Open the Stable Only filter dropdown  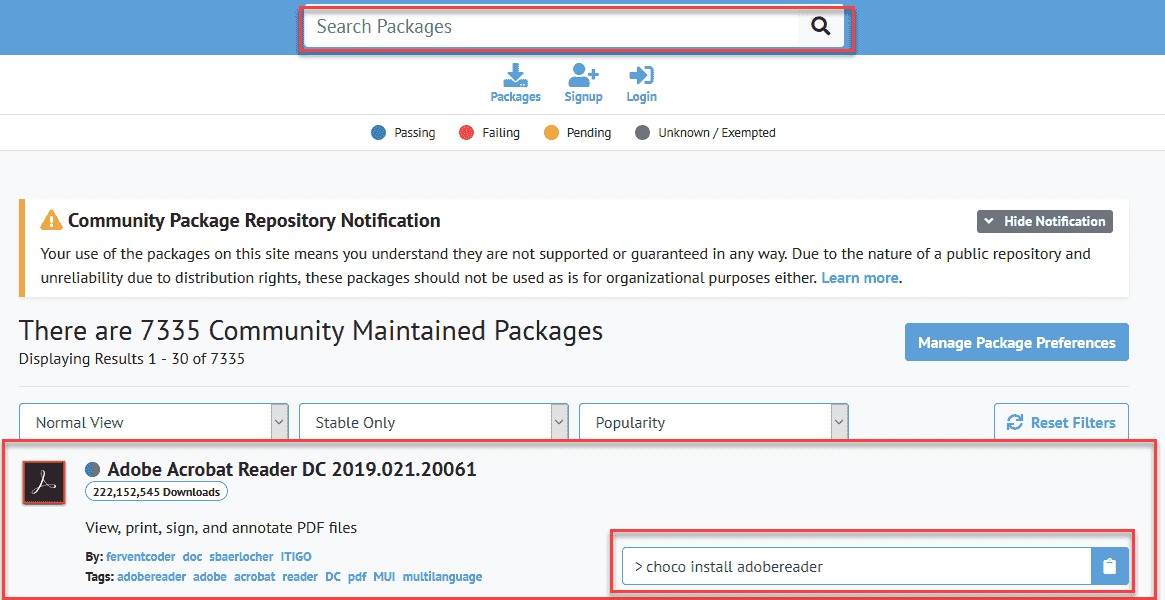click(434, 423)
